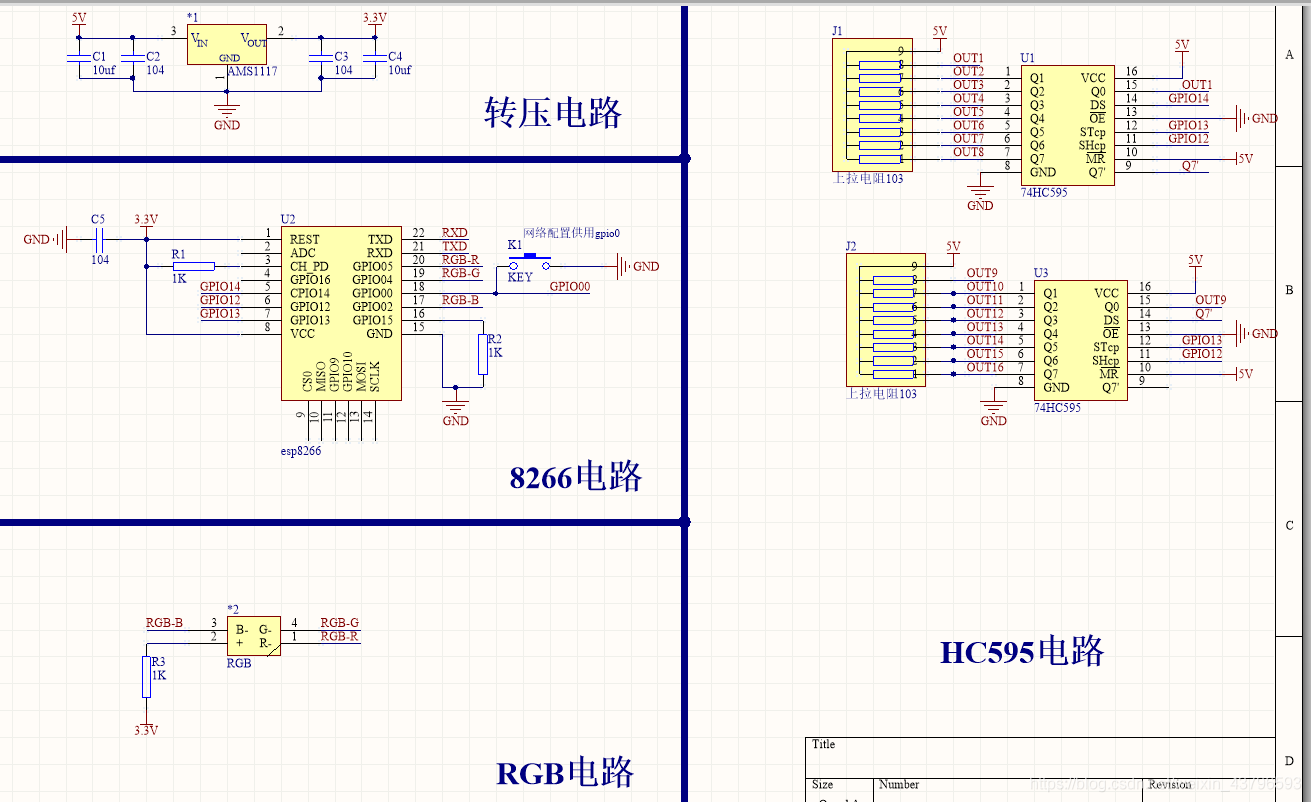Select resistor R1 connected to CH_PD
The width and height of the screenshot is (1311, 802).
pos(193,266)
